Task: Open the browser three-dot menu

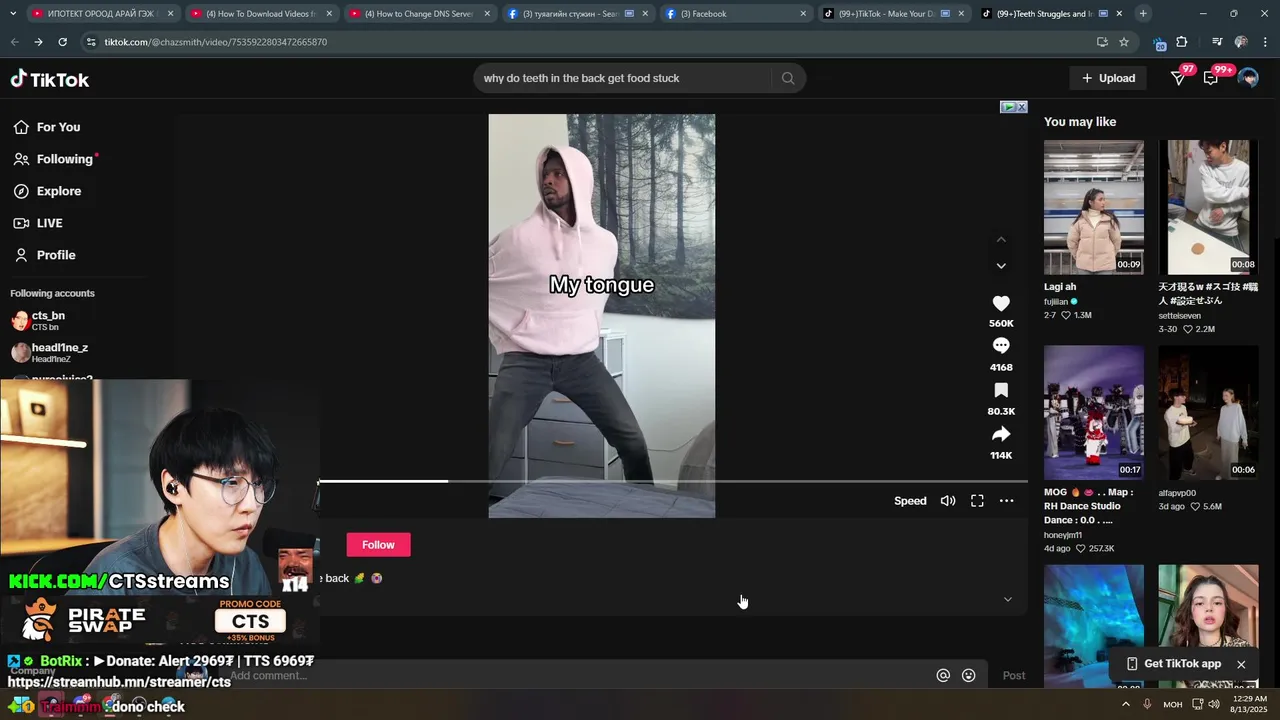Action: pyautogui.click(x=1266, y=42)
